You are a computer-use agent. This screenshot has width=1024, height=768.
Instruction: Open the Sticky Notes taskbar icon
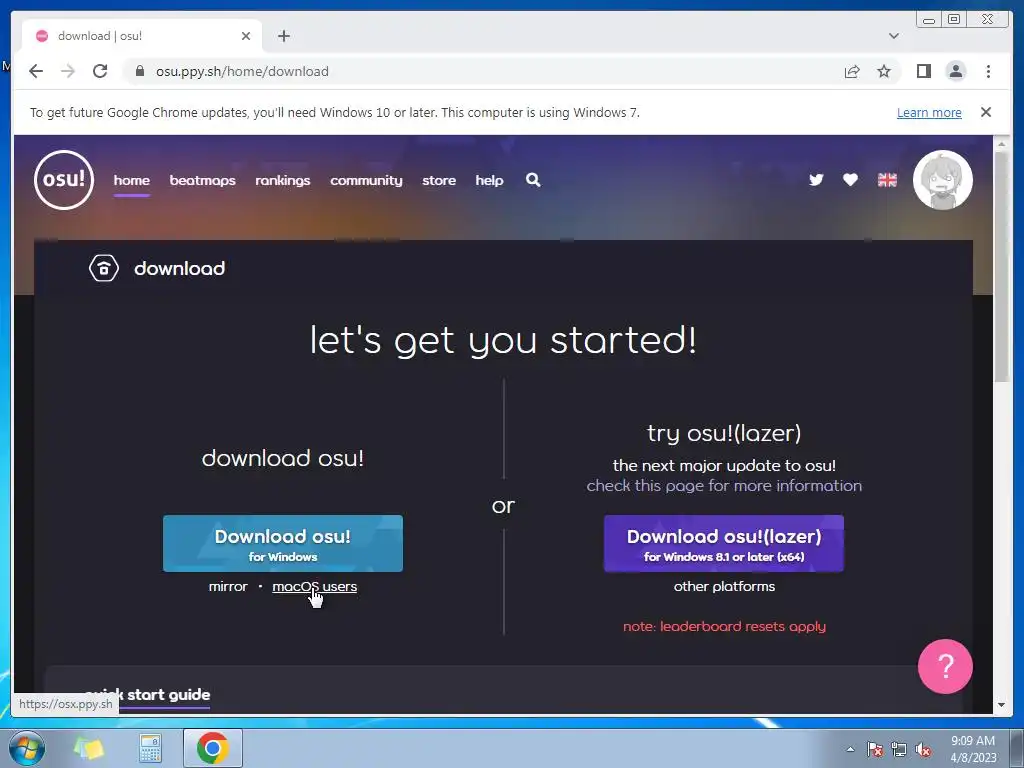click(x=88, y=748)
